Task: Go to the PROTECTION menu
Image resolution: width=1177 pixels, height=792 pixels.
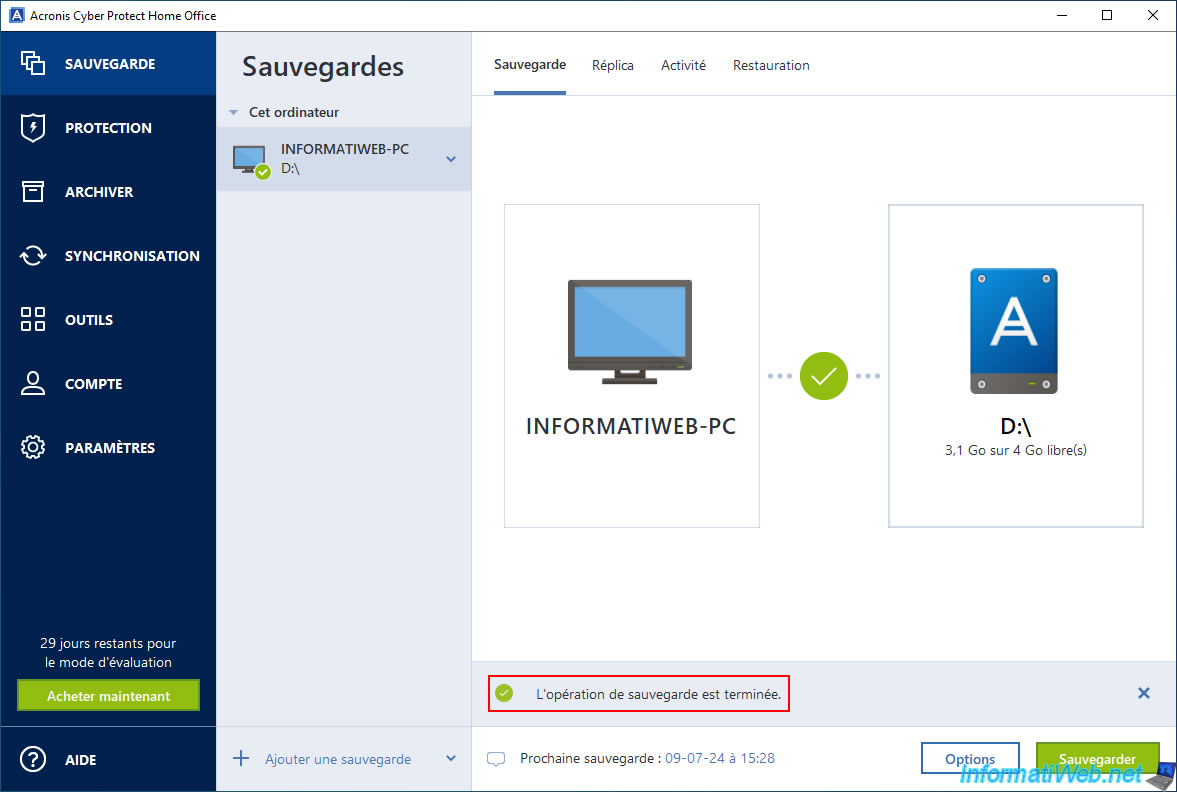Action: [108, 128]
